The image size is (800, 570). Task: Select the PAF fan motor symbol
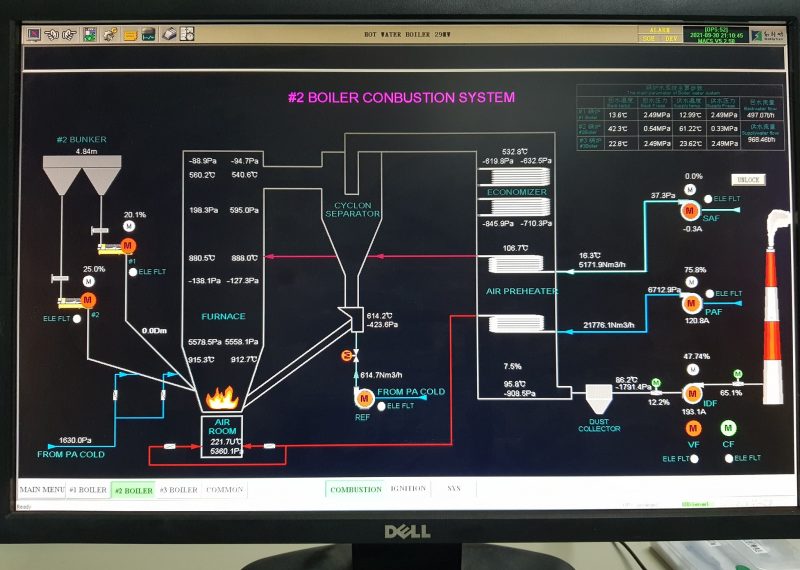tap(690, 301)
